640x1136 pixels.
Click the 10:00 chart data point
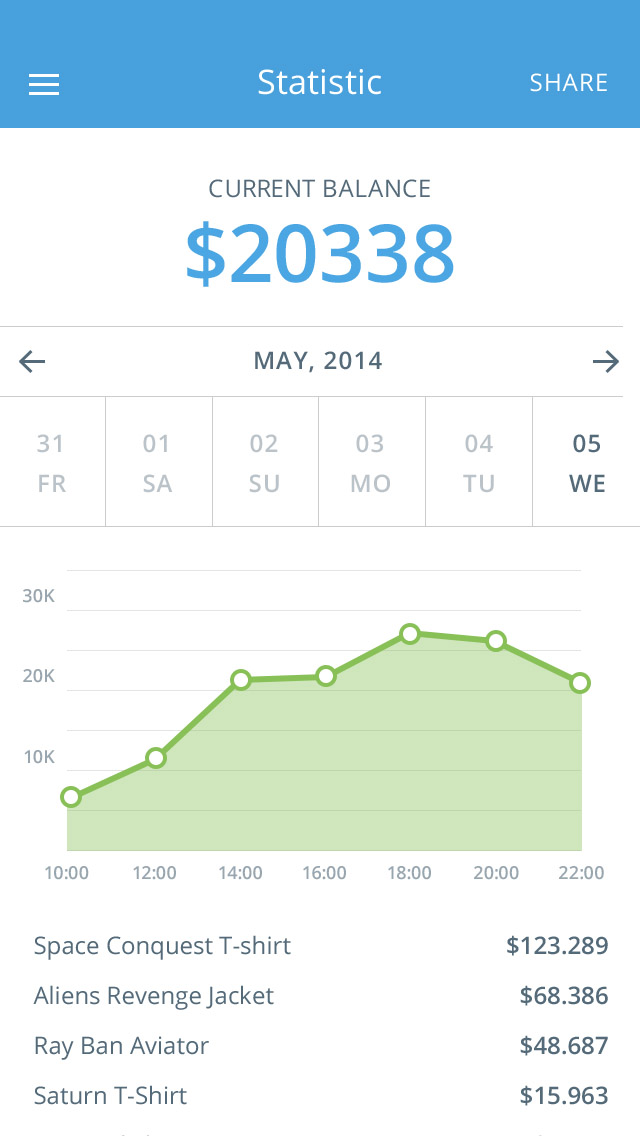(x=70, y=797)
